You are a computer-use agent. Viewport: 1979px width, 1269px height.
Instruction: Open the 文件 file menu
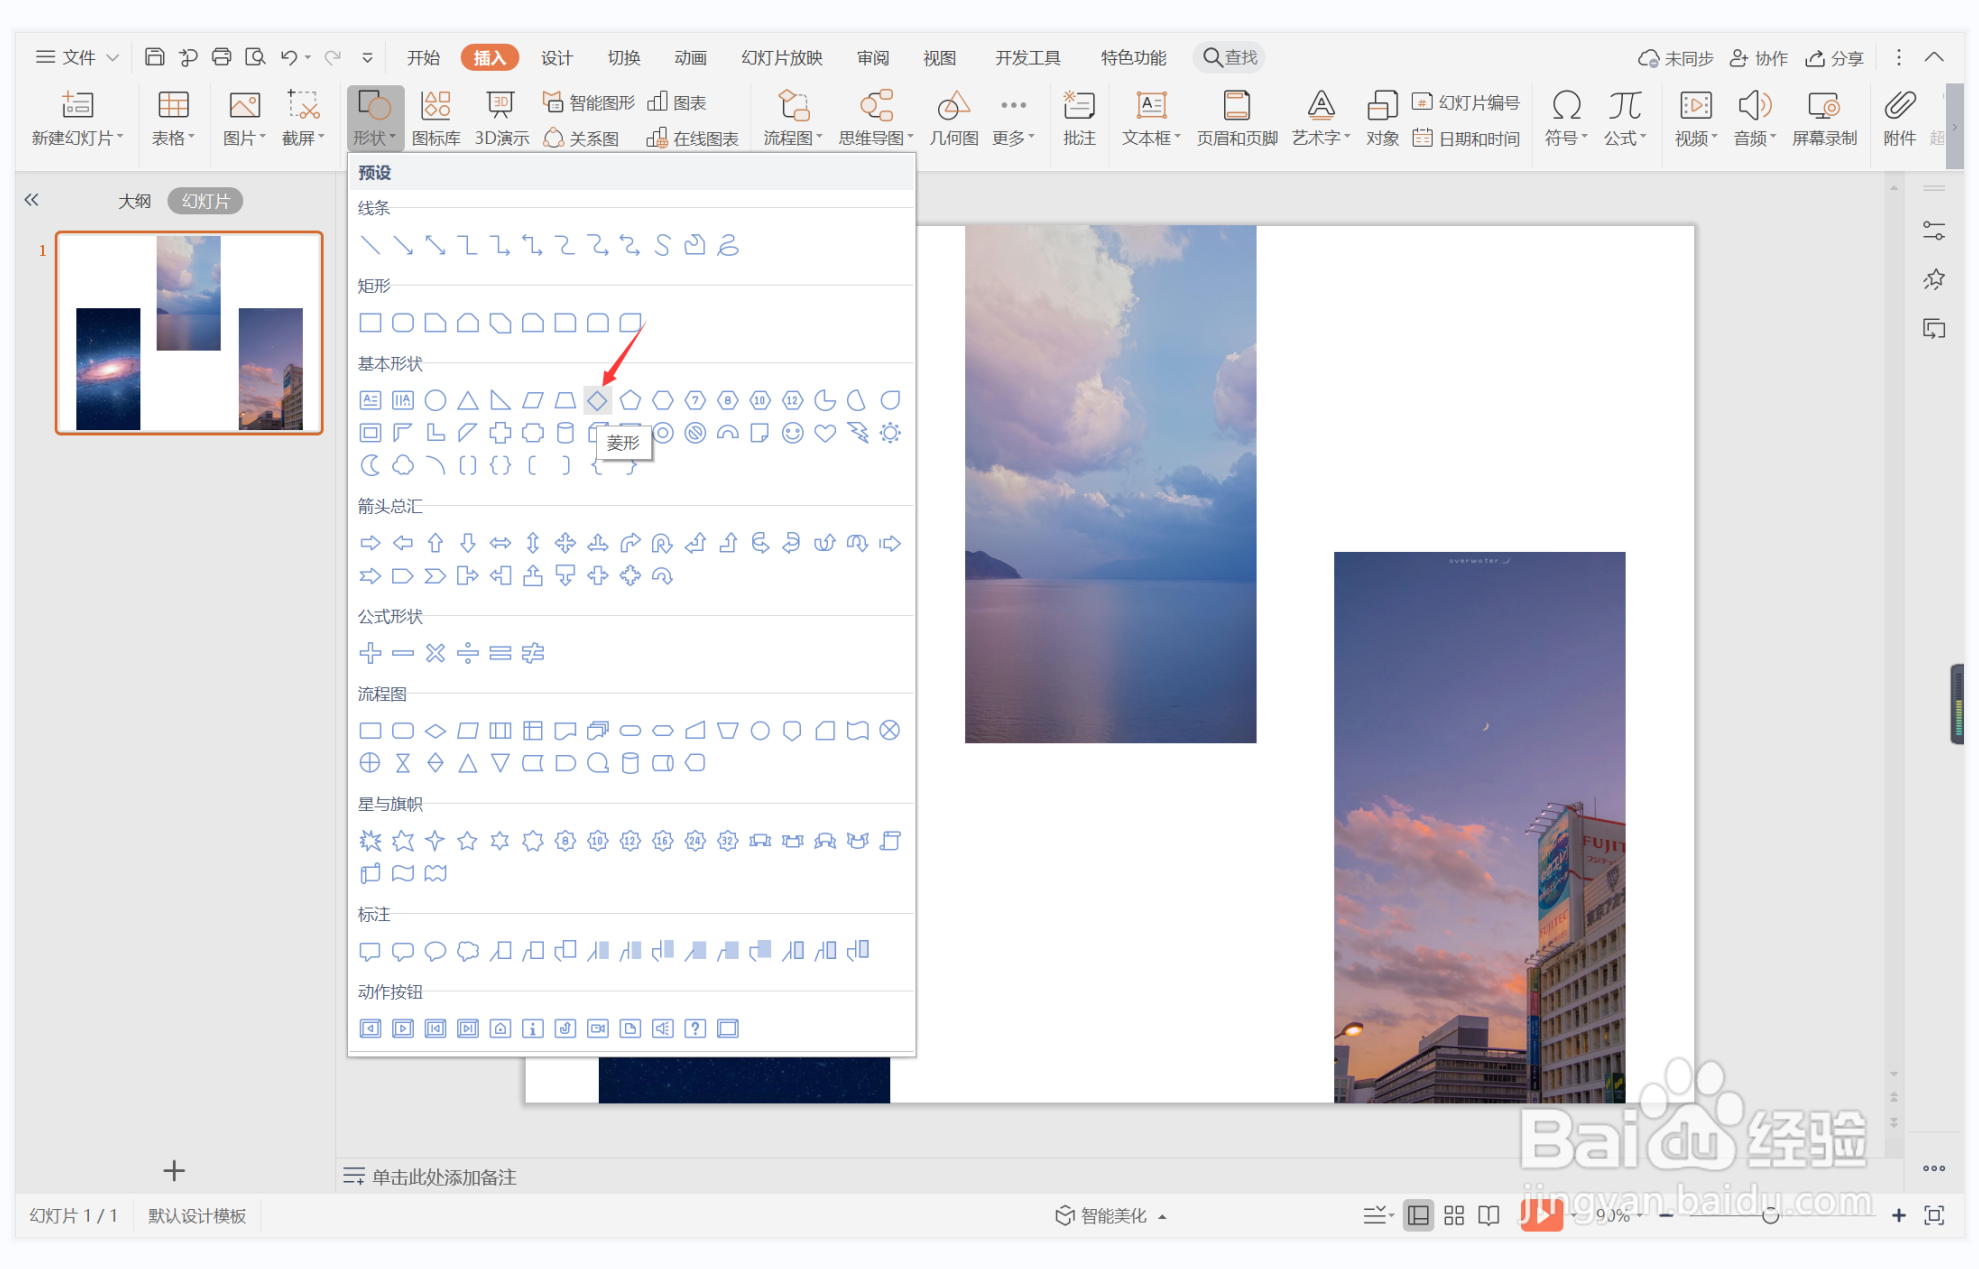[77, 57]
